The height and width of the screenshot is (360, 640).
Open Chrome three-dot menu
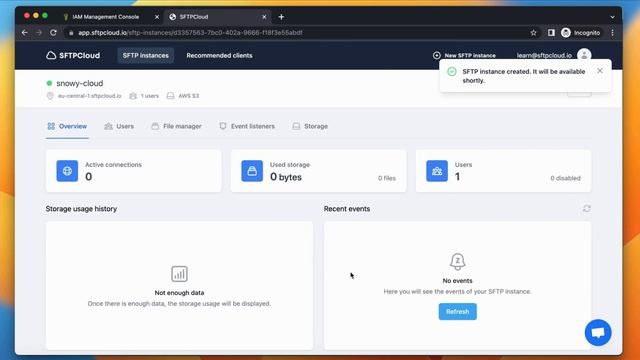(x=612, y=33)
